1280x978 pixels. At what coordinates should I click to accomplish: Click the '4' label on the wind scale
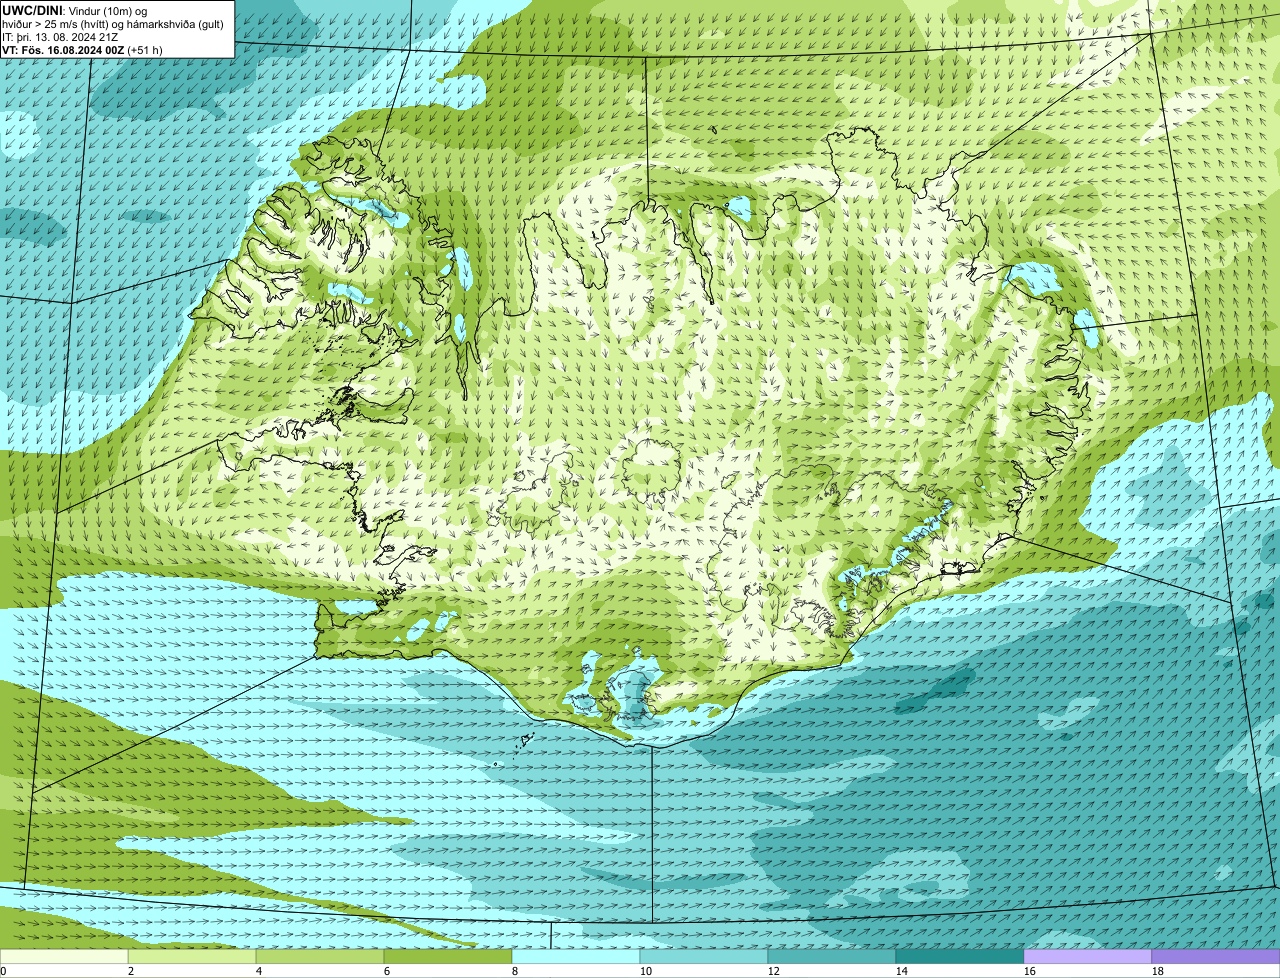259,971
